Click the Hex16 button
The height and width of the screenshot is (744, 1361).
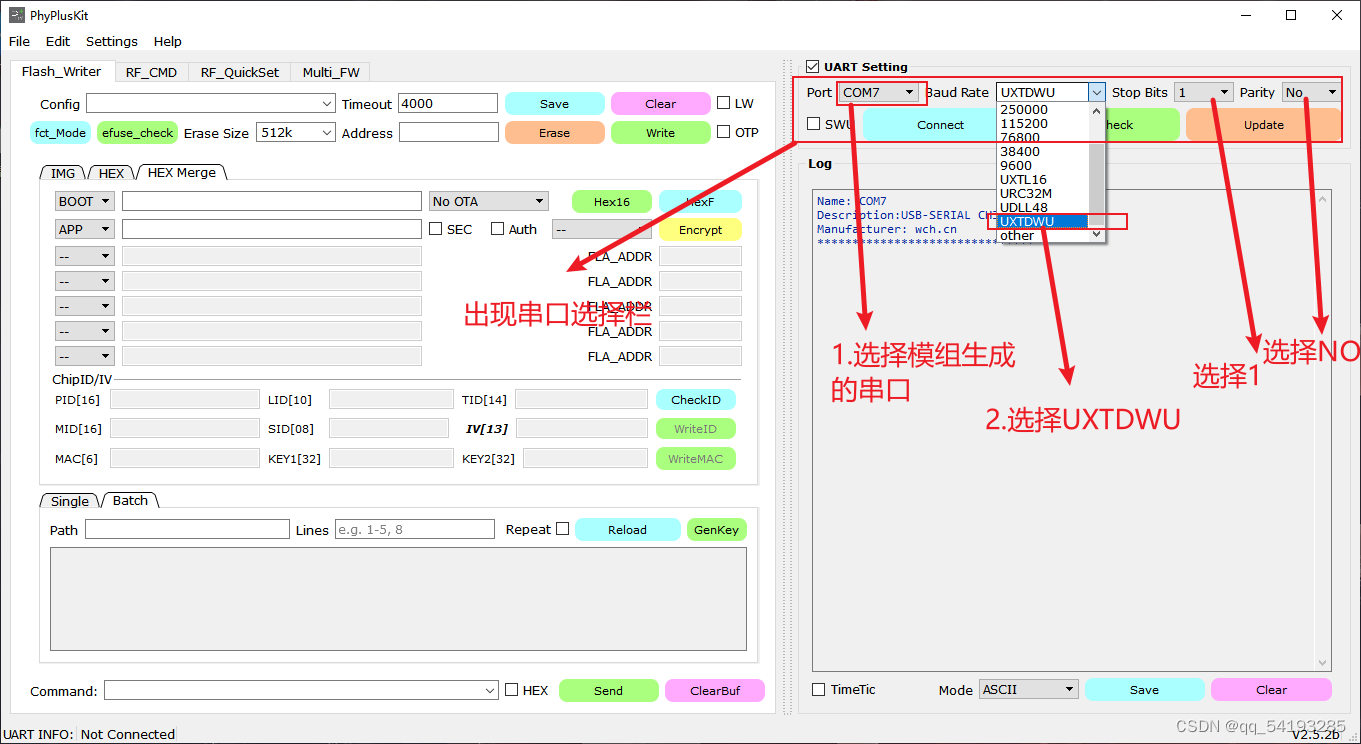611,201
